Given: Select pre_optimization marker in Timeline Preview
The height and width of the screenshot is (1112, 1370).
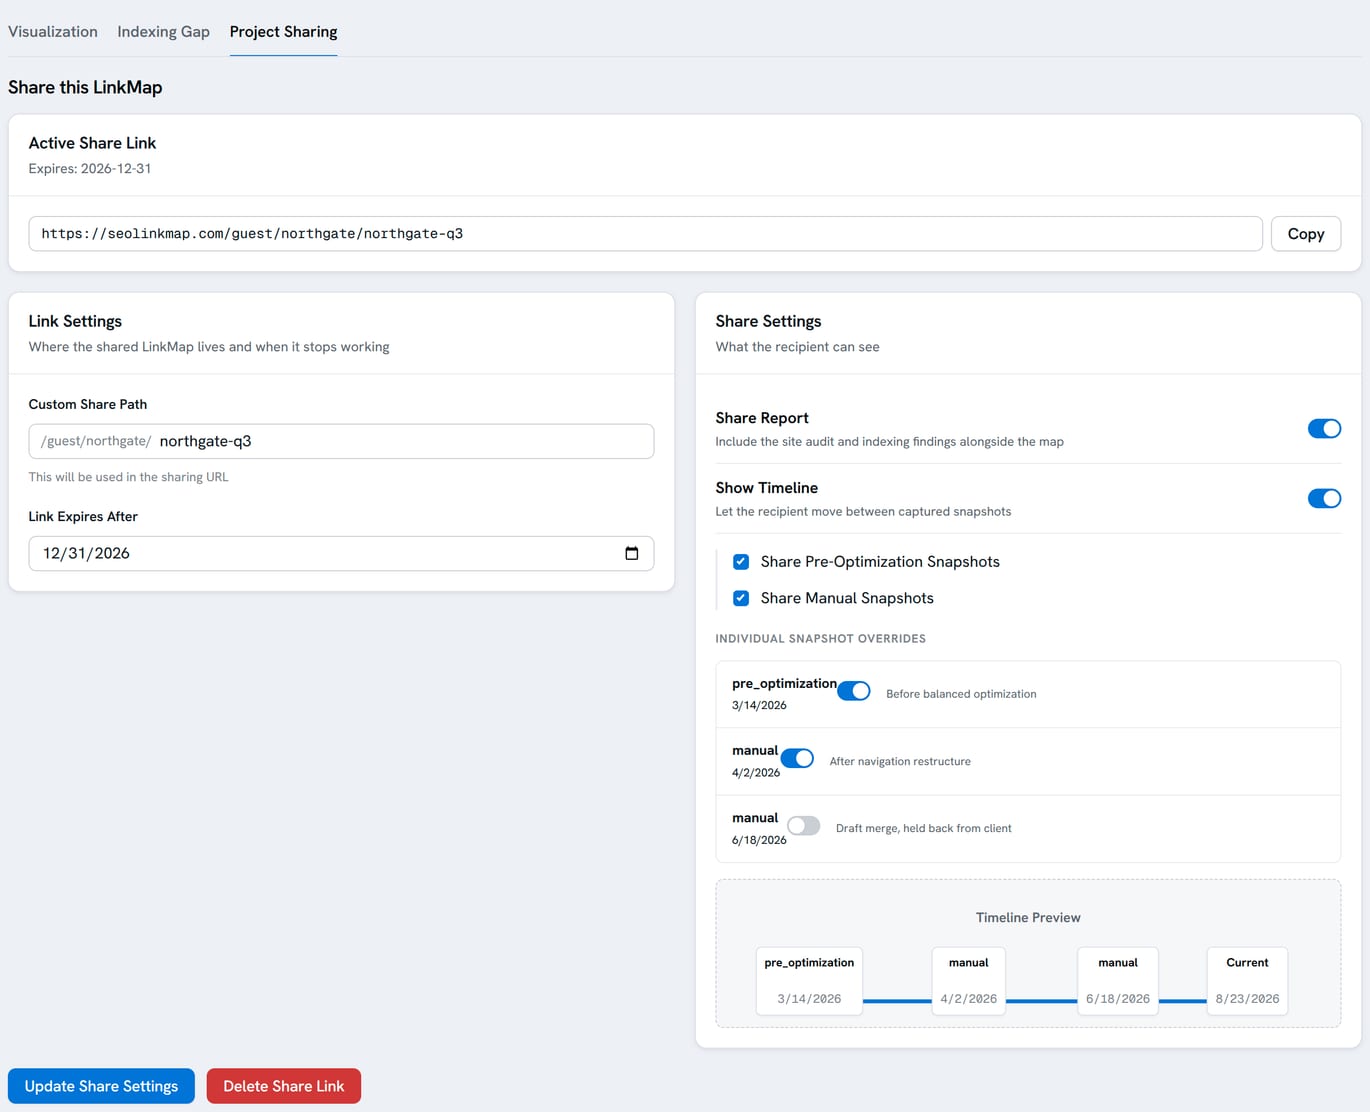Looking at the screenshot, I should coord(809,981).
